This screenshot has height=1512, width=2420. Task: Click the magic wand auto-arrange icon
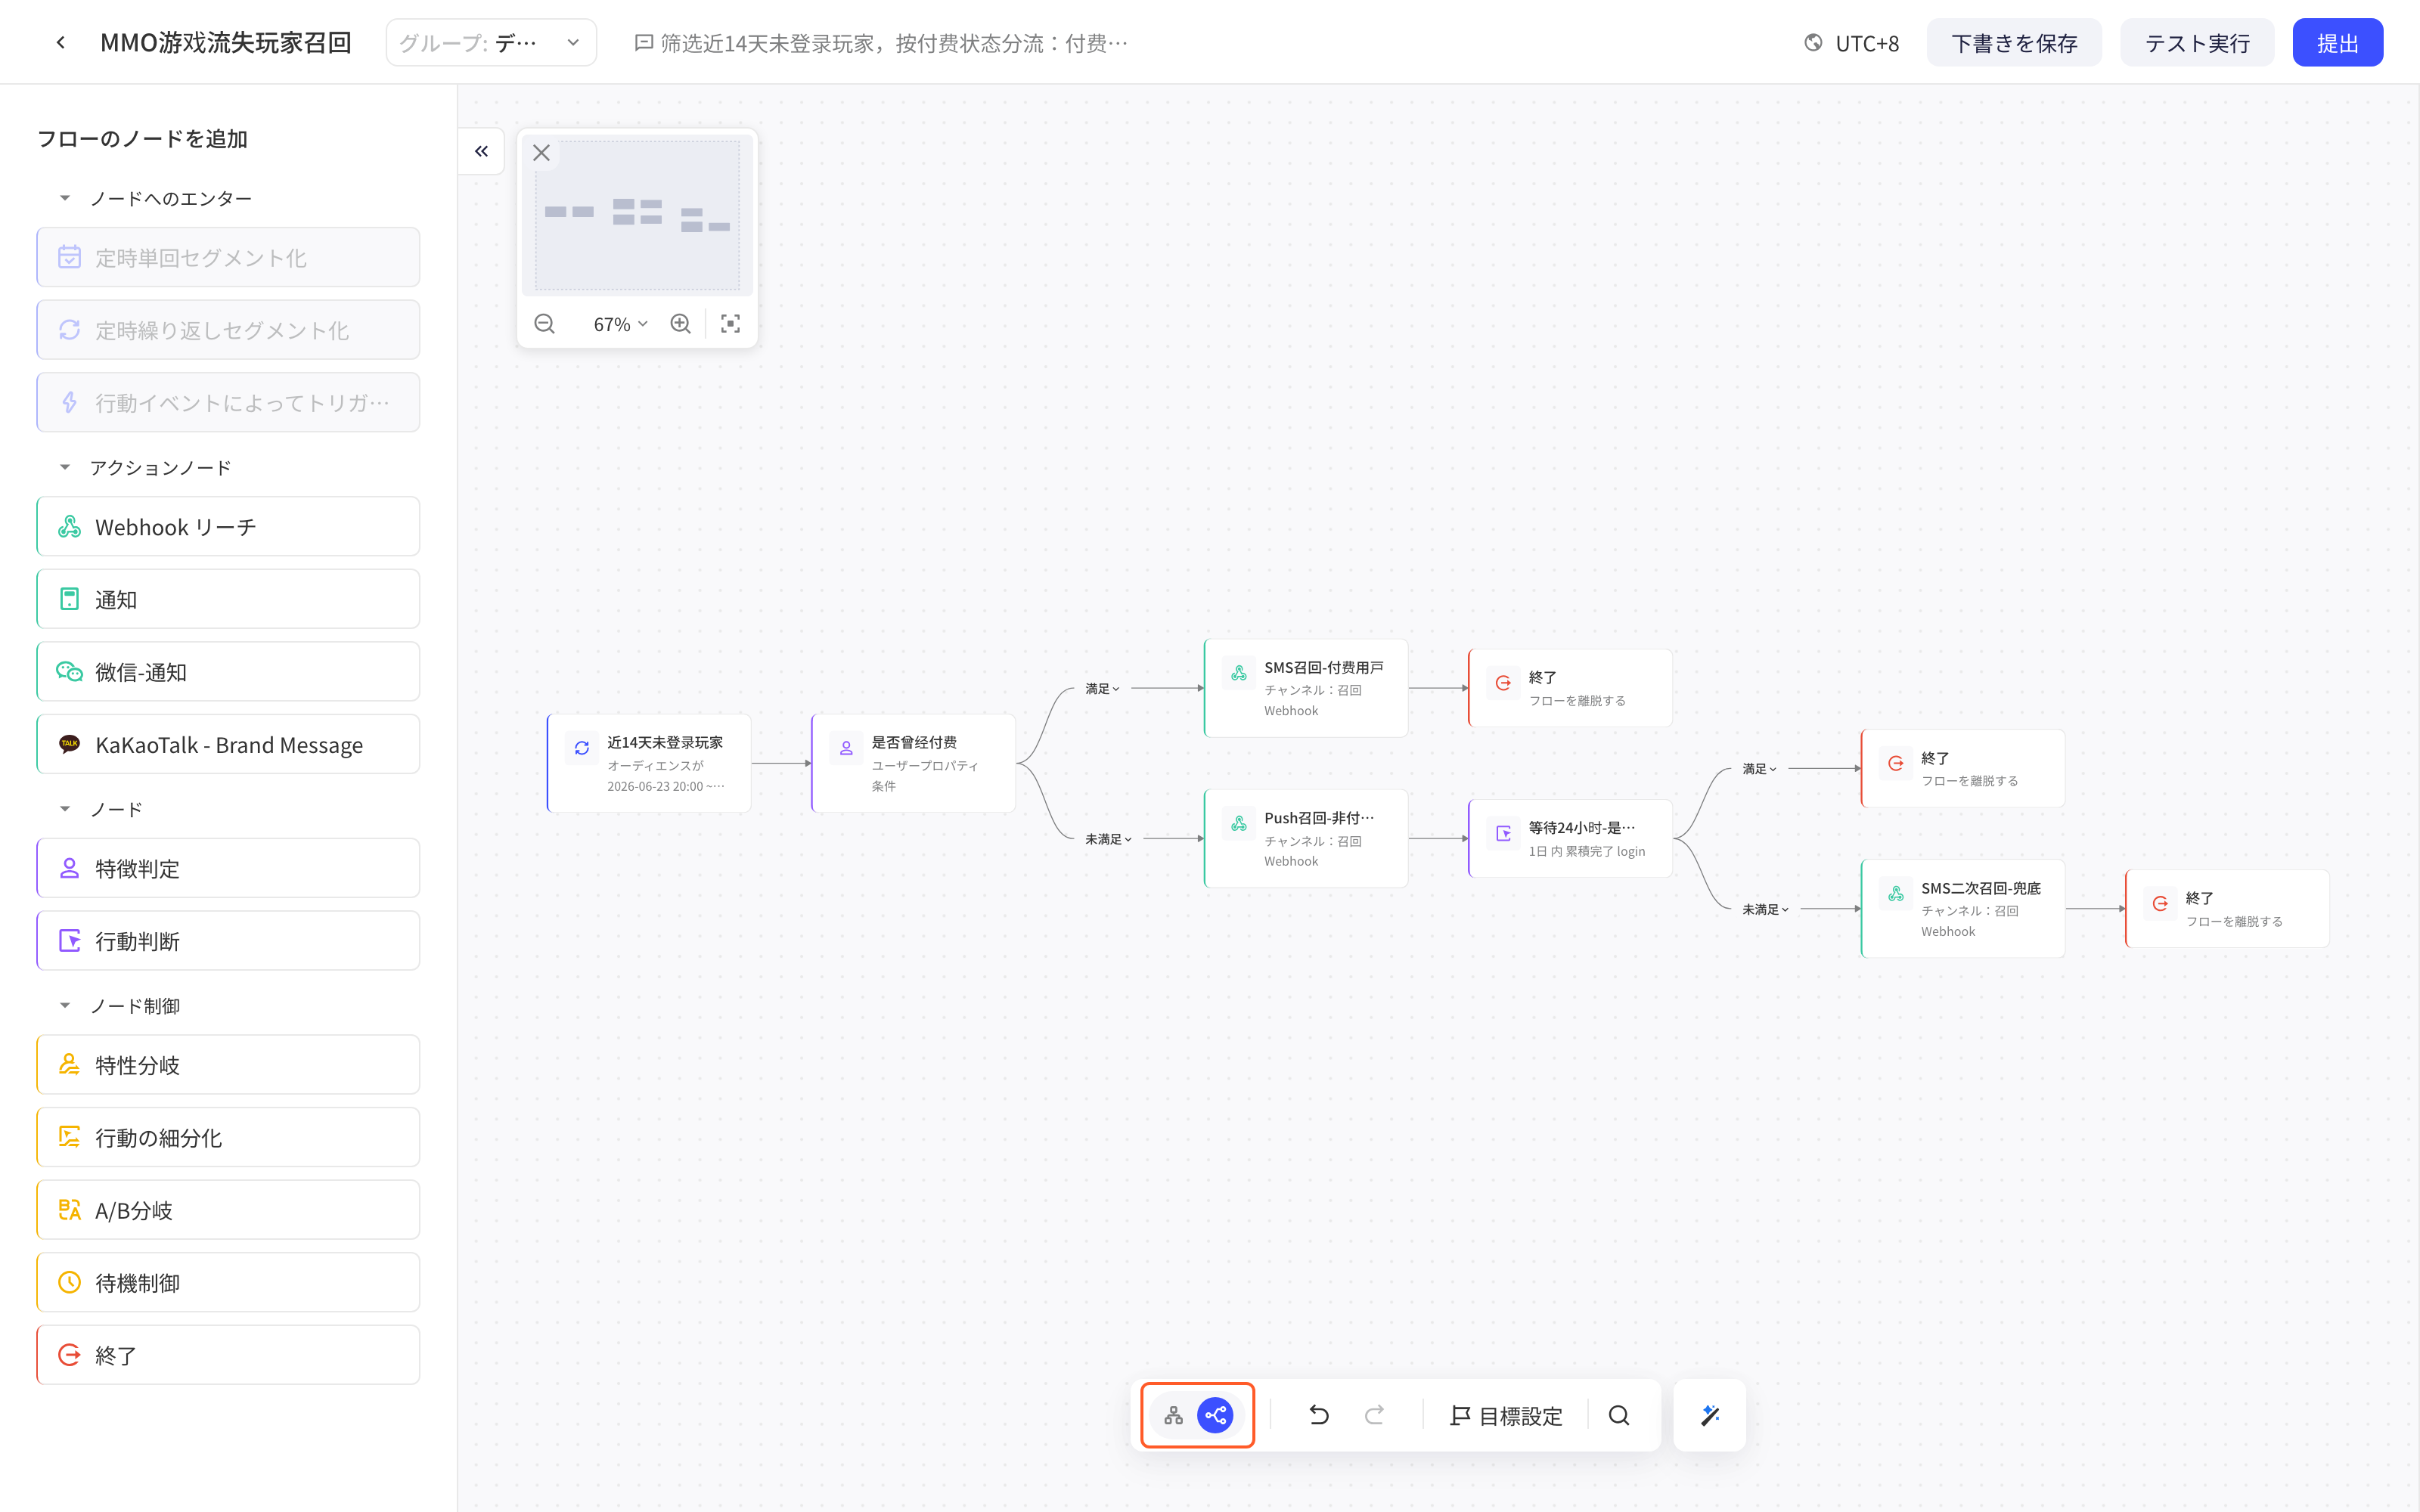1709,1415
